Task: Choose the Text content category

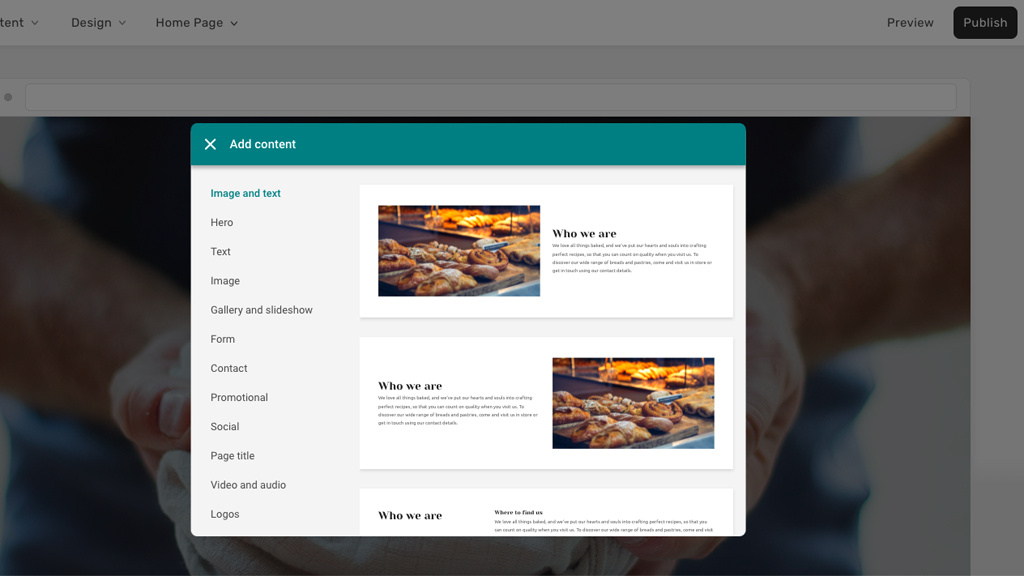Action: click(x=221, y=252)
